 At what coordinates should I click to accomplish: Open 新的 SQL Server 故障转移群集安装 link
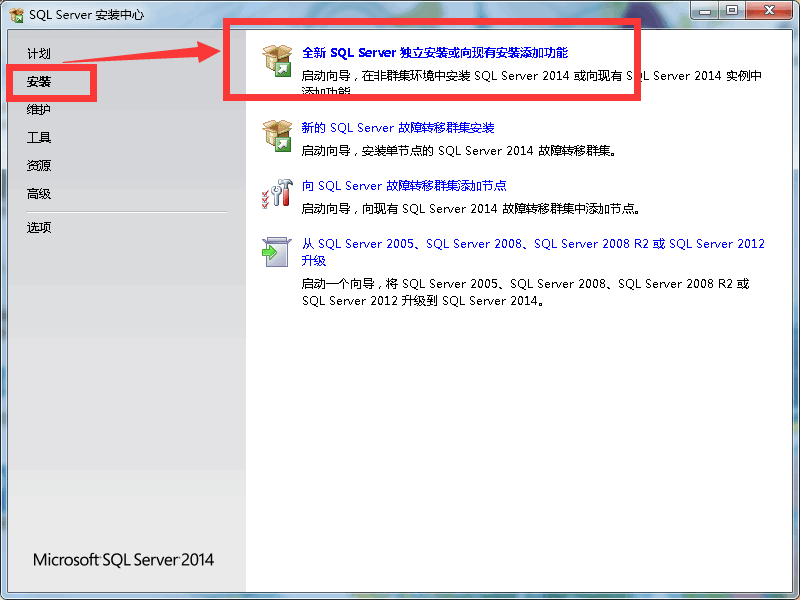(398, 128)
